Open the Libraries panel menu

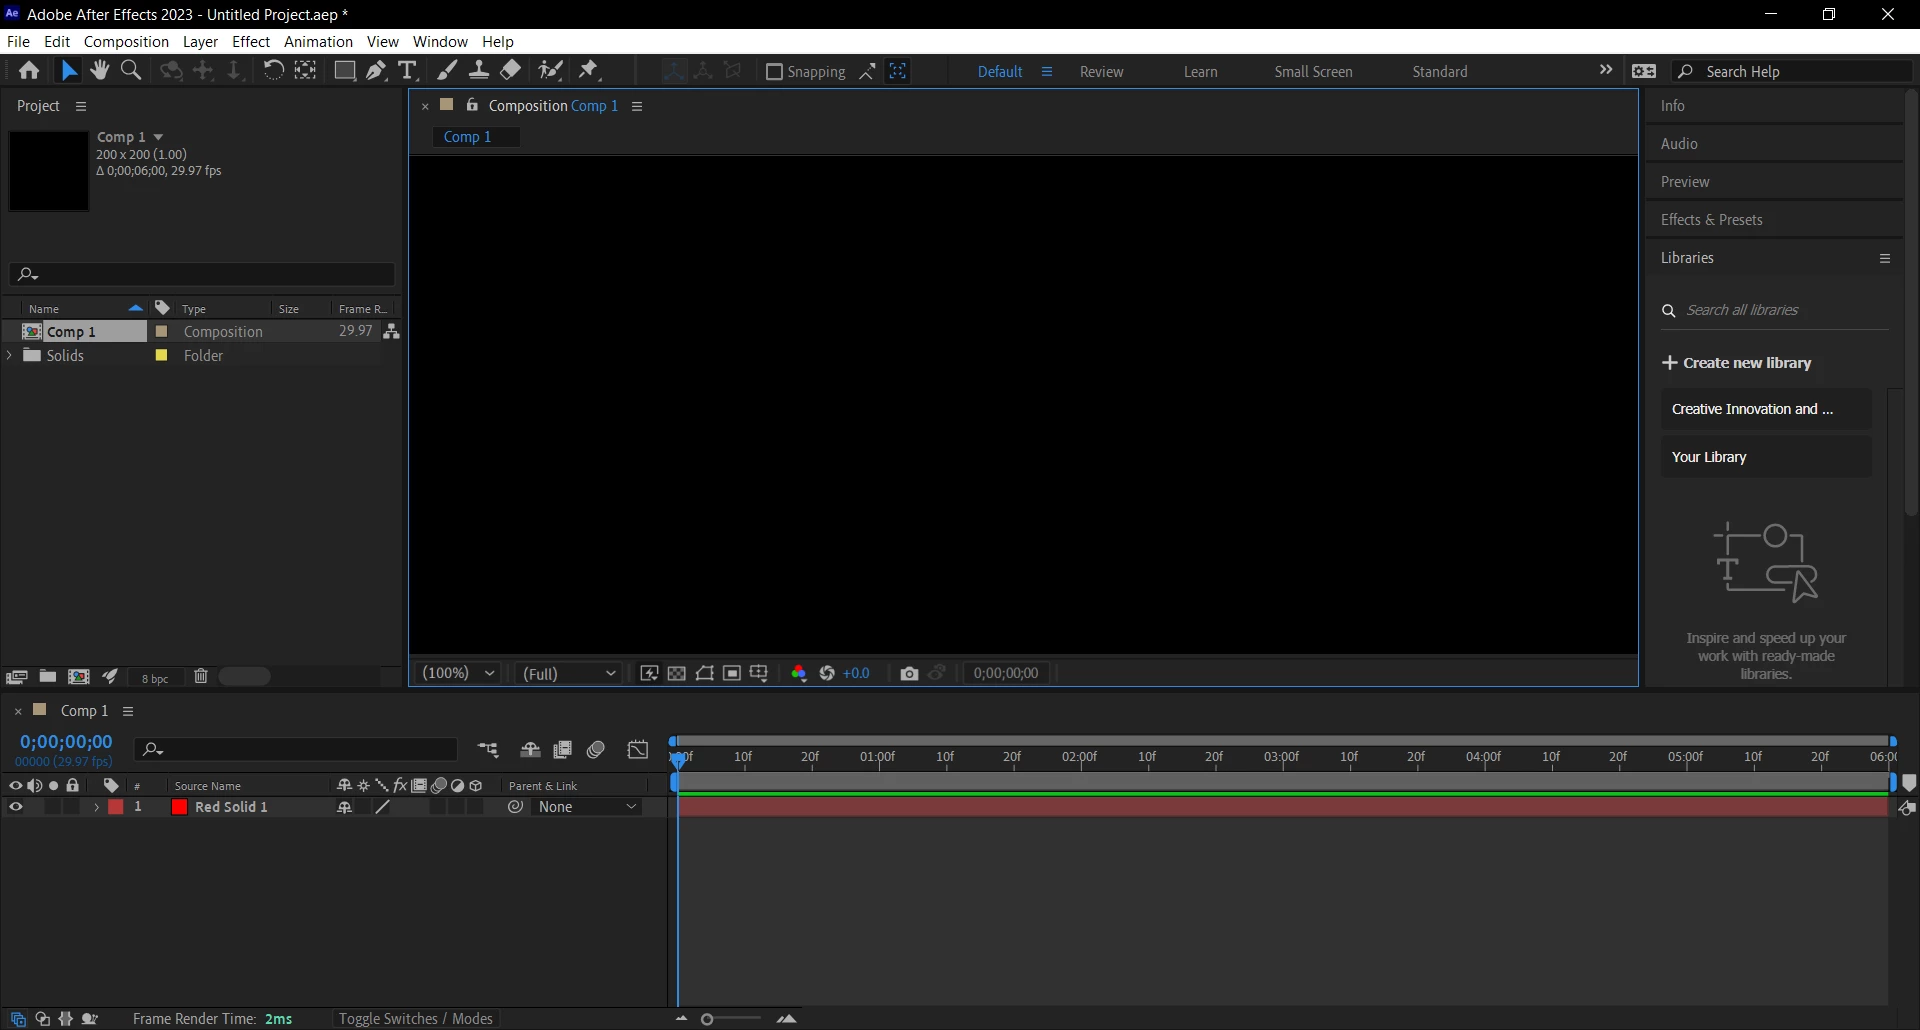click(x=1885, y=258)
